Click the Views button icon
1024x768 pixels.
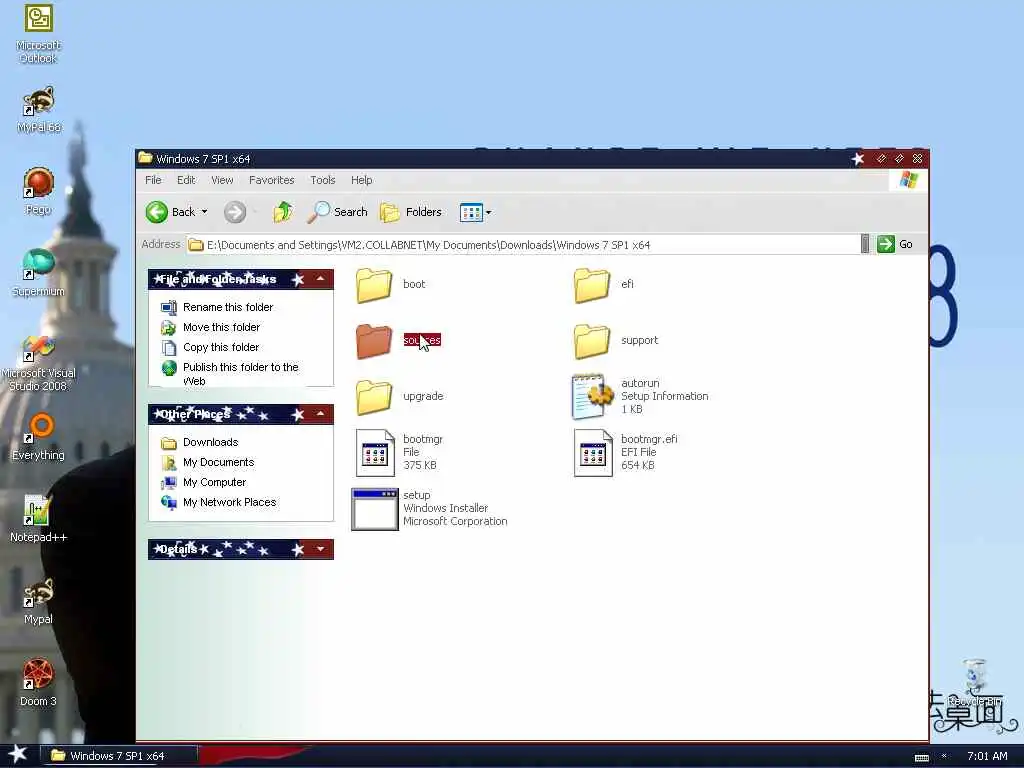(470, 212)
